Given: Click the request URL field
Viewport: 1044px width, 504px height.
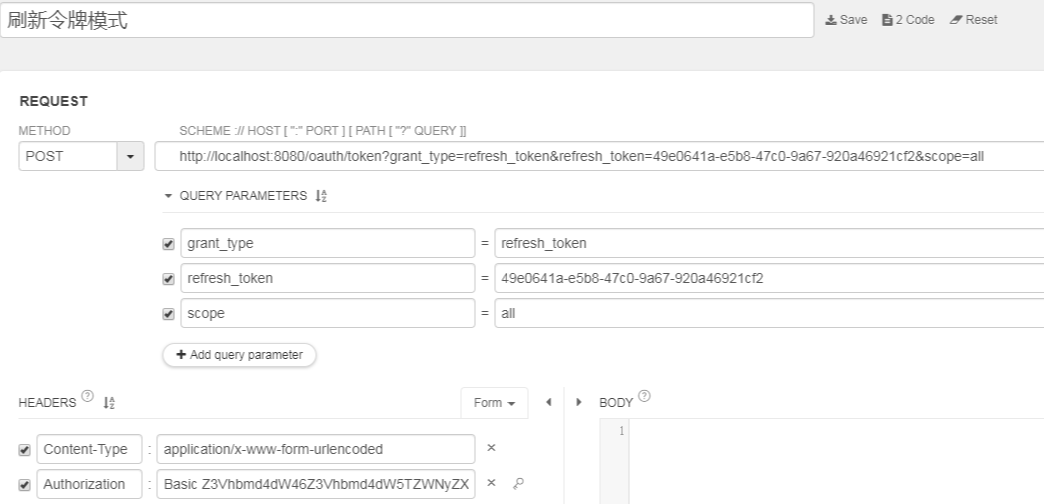Looking at the screenshot, I should tap(600, 157).
